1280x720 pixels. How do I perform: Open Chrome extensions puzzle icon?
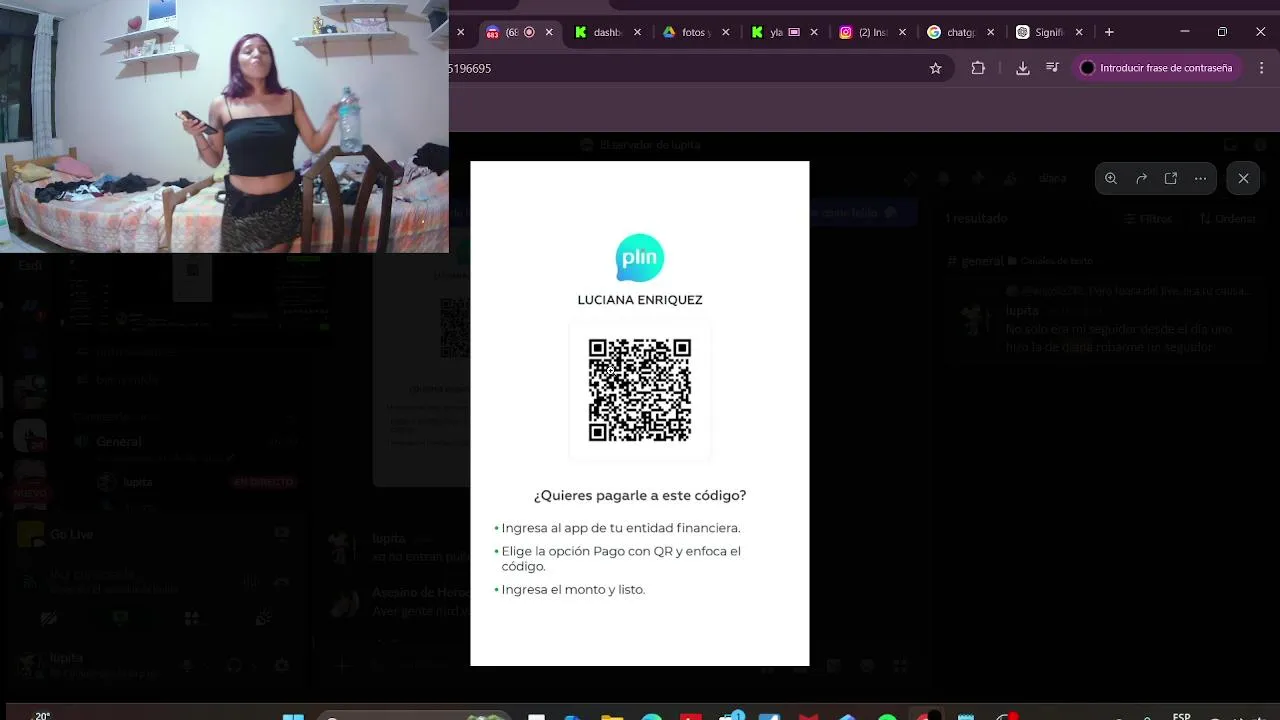(x=978, y=68)
